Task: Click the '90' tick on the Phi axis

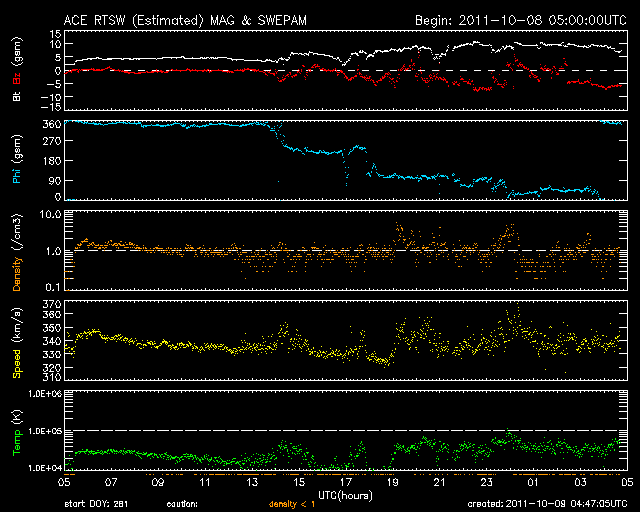Action: pos(55,180)
